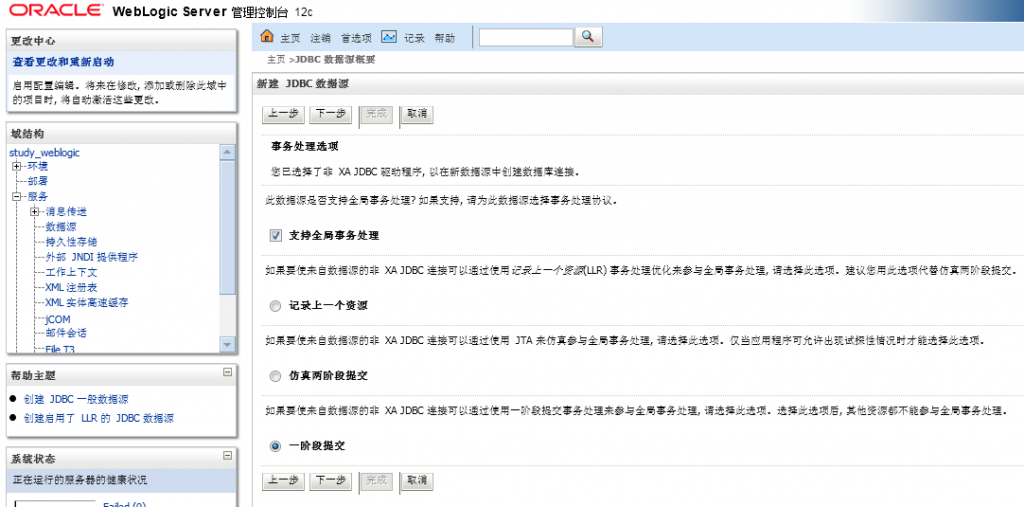Screen dimensions: 1024x507
Task: Select 外部 JNDI 提供程序 tree item
Action: pos(91,257)
